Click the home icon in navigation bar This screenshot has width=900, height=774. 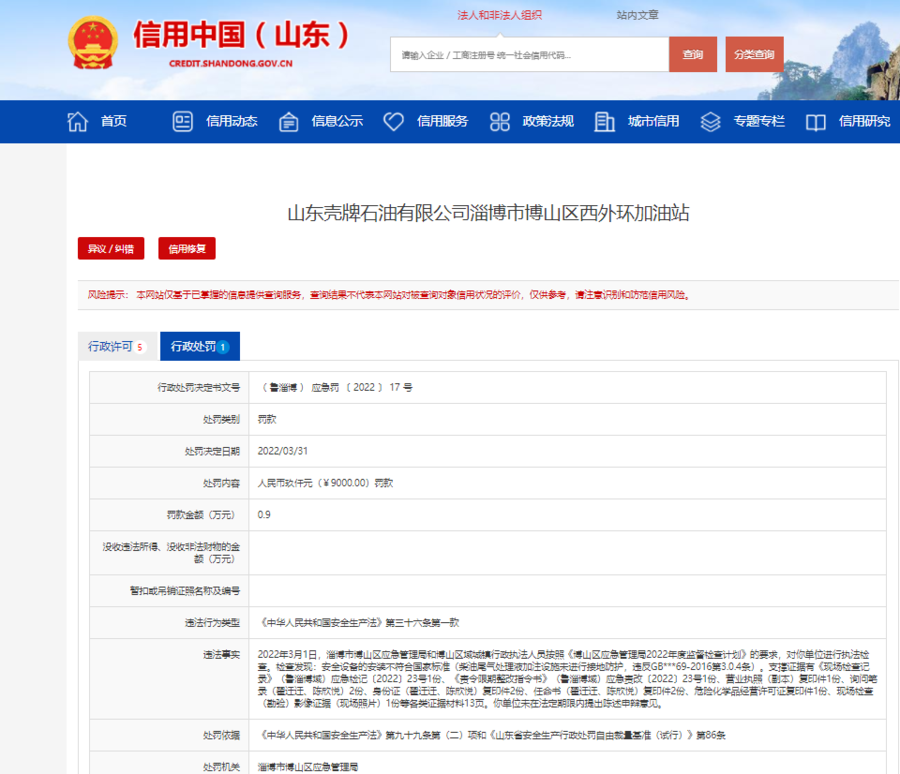tap(77, 122)
